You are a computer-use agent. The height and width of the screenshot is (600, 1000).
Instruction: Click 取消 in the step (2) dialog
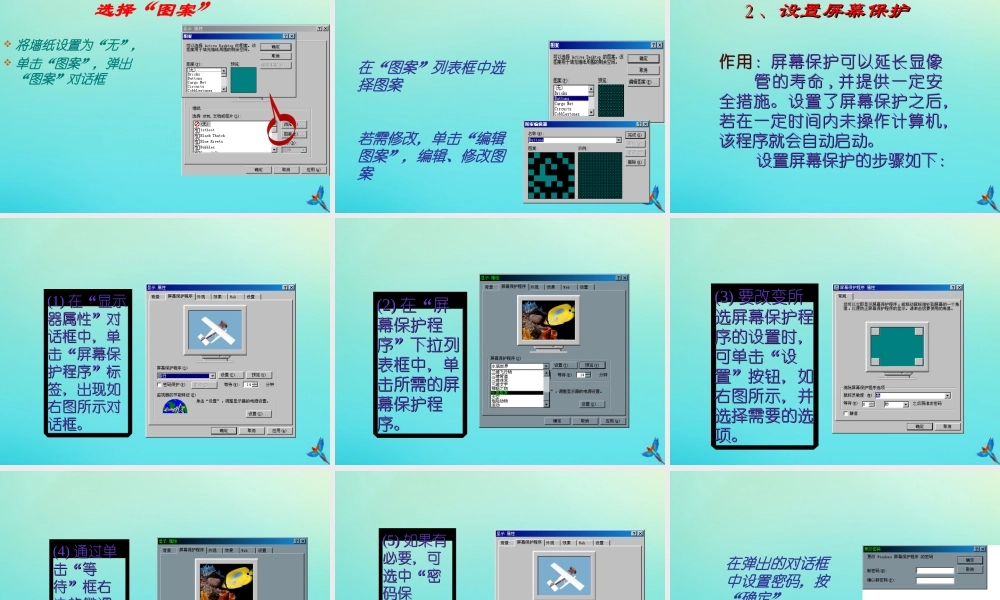[x=585, y=421]
